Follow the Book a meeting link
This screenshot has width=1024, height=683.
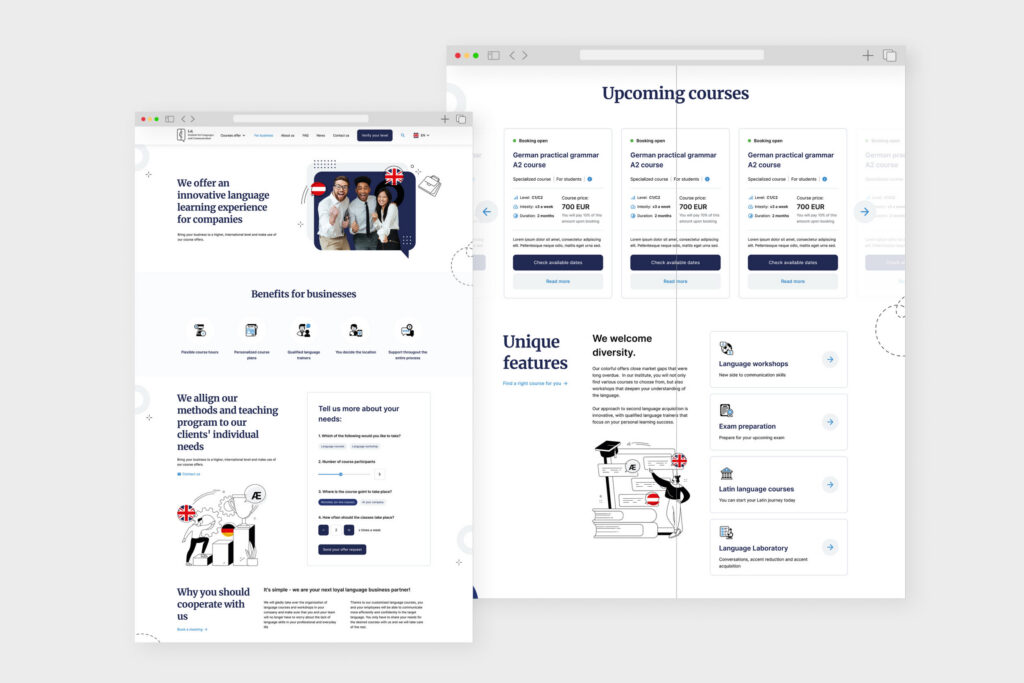pos(192,629)
